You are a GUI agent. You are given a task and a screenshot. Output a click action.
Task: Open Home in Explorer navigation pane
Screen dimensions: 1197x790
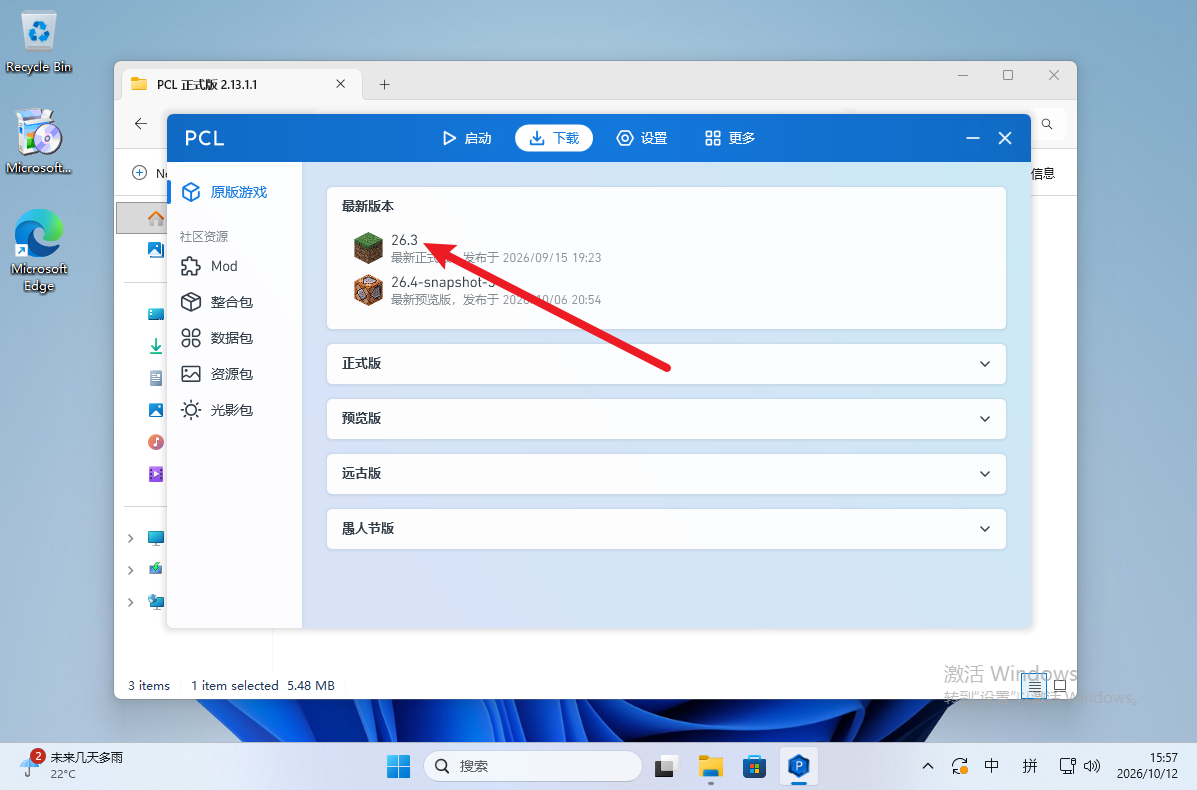pyautogui.click(x=156, y=218)
